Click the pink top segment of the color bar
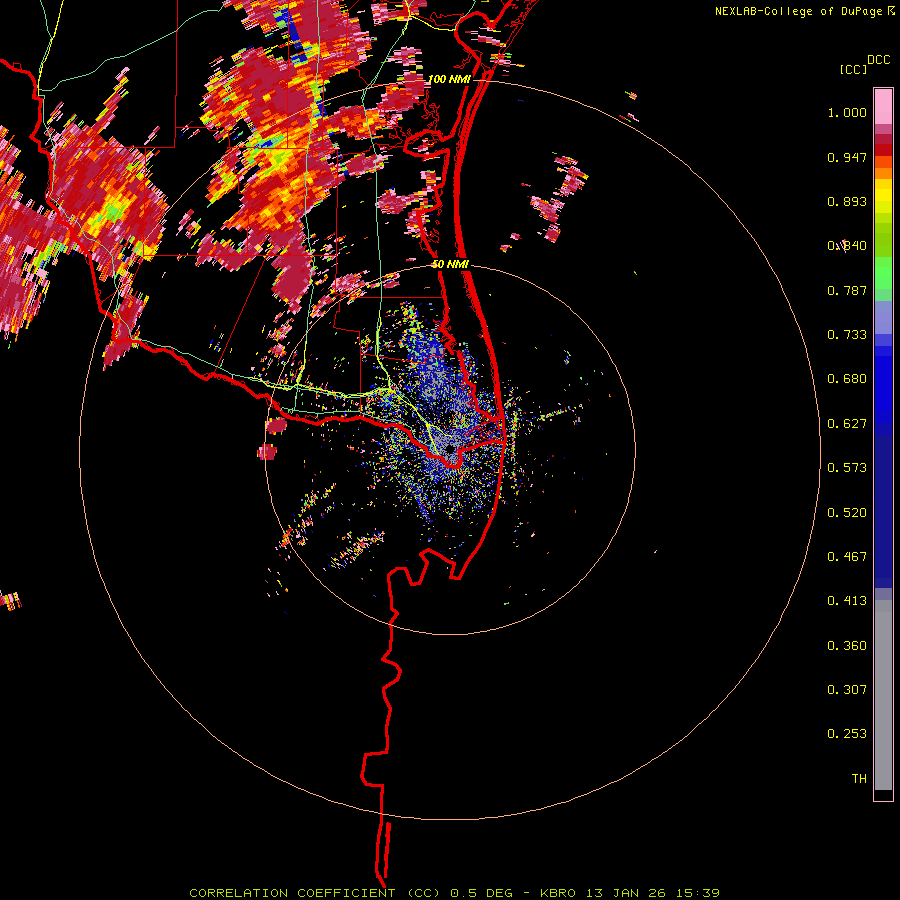 [883, 106]
